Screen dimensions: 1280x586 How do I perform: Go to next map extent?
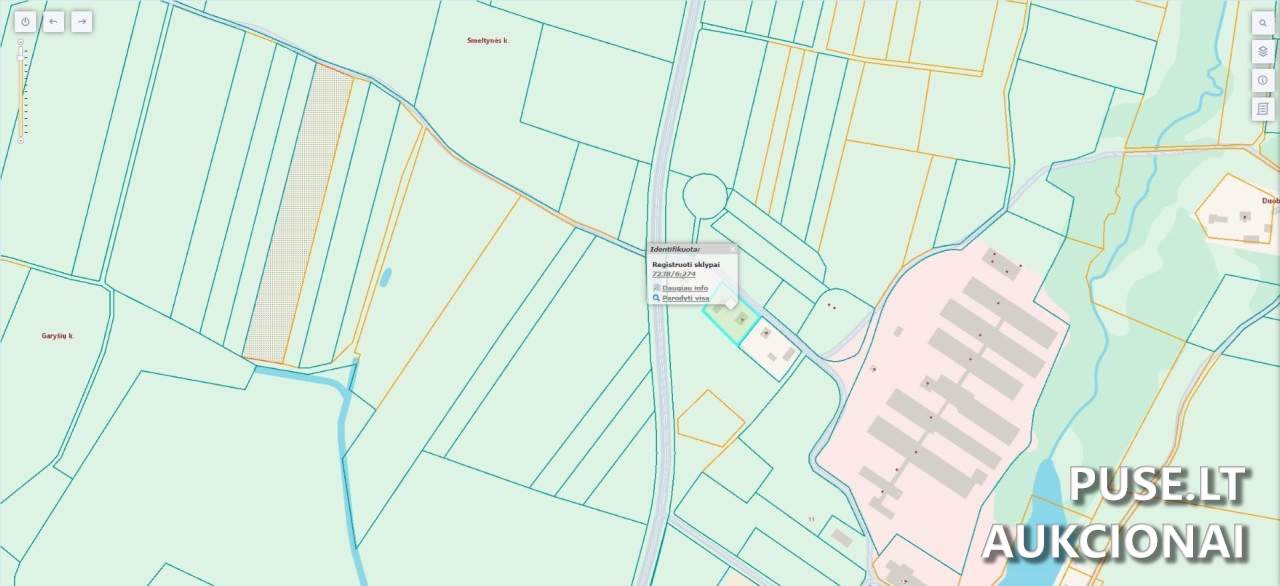click(81, 21)
